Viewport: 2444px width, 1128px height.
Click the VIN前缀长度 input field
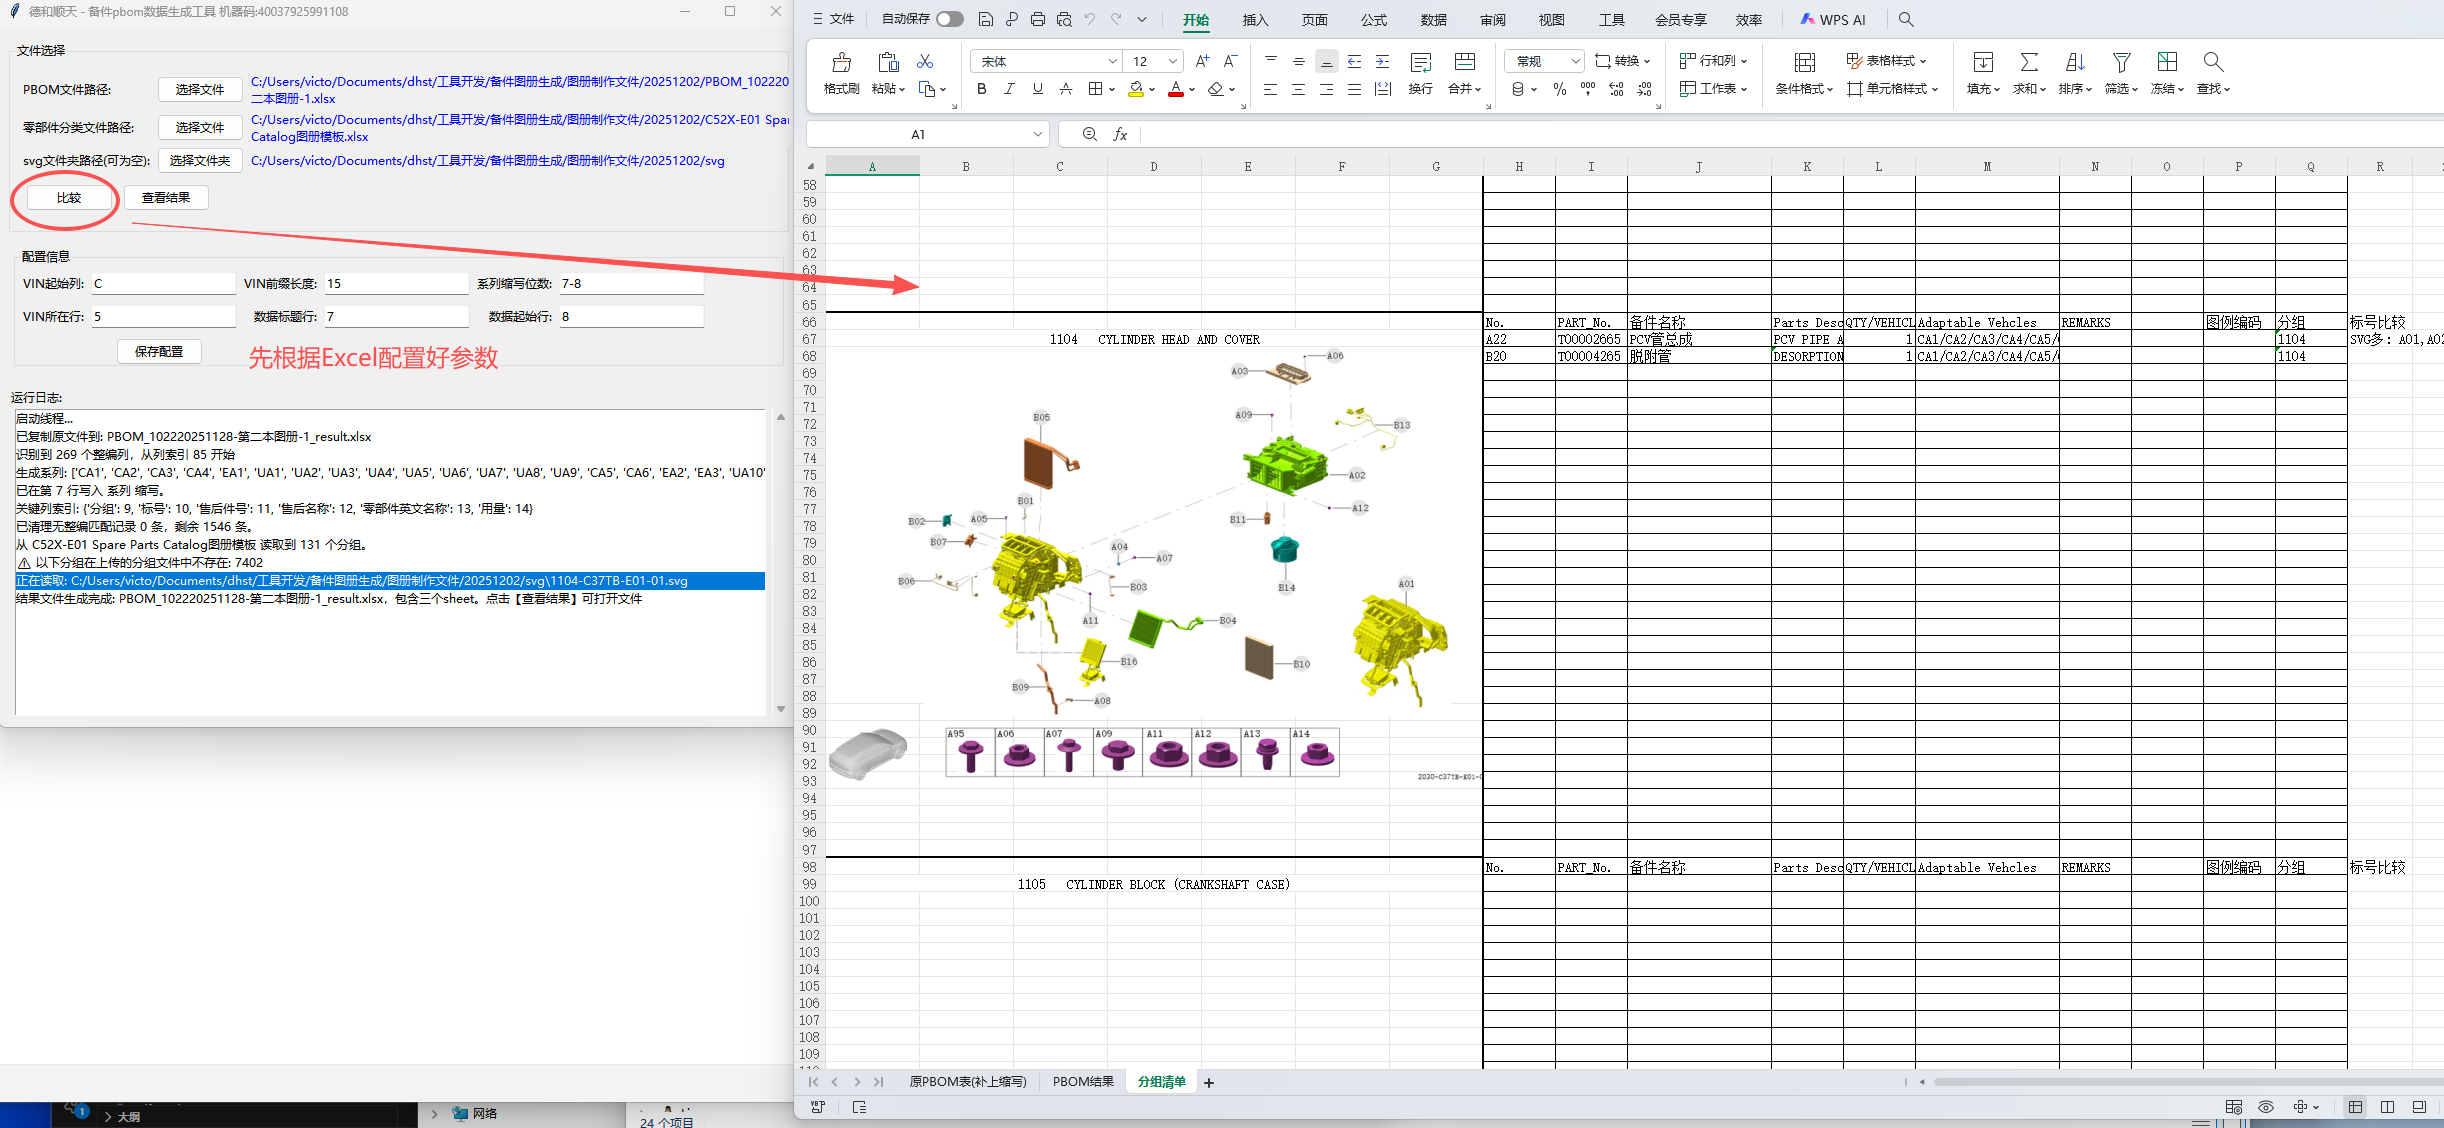click(x=396, y=284)
